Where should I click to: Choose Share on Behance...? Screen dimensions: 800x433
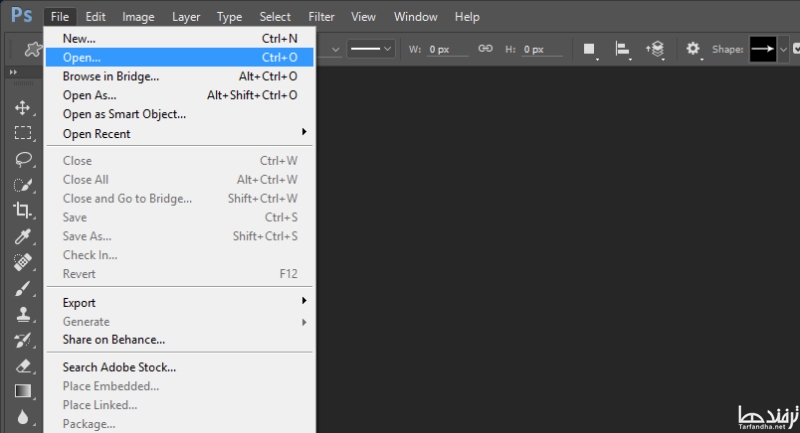pos(180,340)
